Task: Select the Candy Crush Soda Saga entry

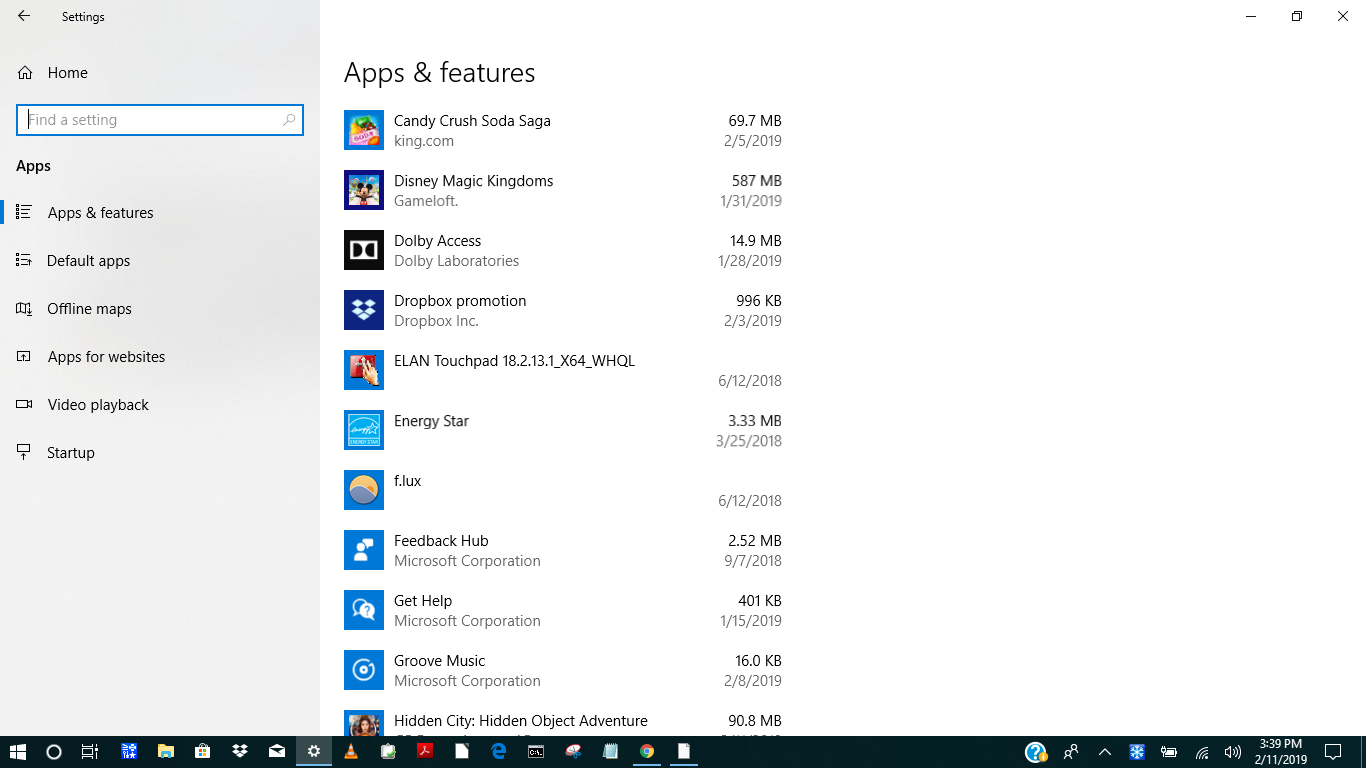Action: pyautogui.click(x=563, y=130)
